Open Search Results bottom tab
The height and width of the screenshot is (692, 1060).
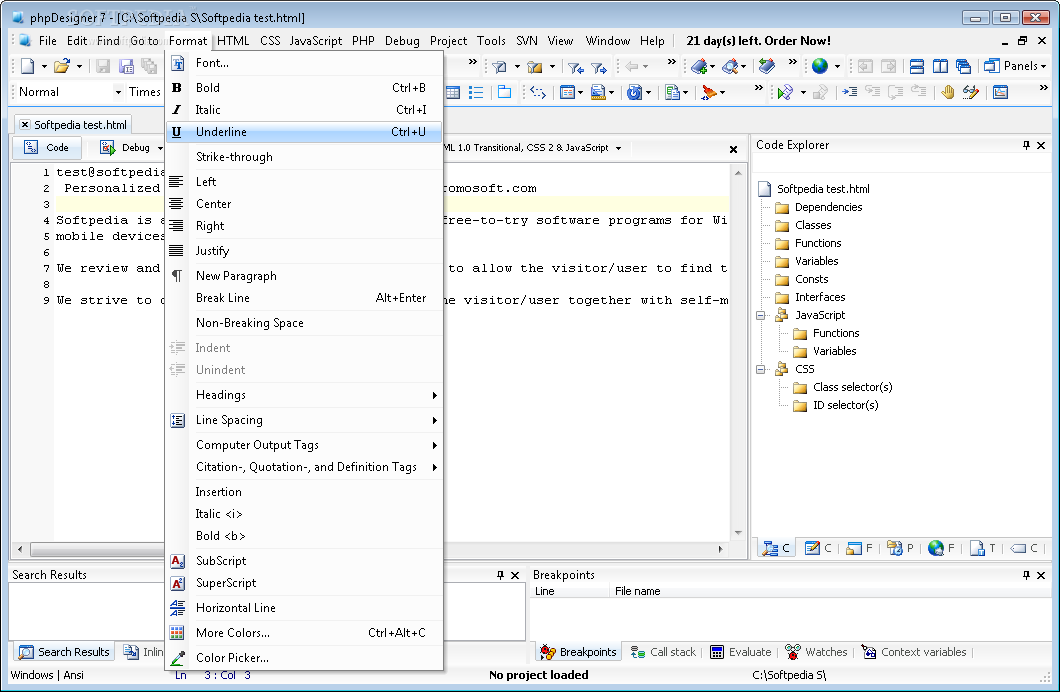point(64,652)
